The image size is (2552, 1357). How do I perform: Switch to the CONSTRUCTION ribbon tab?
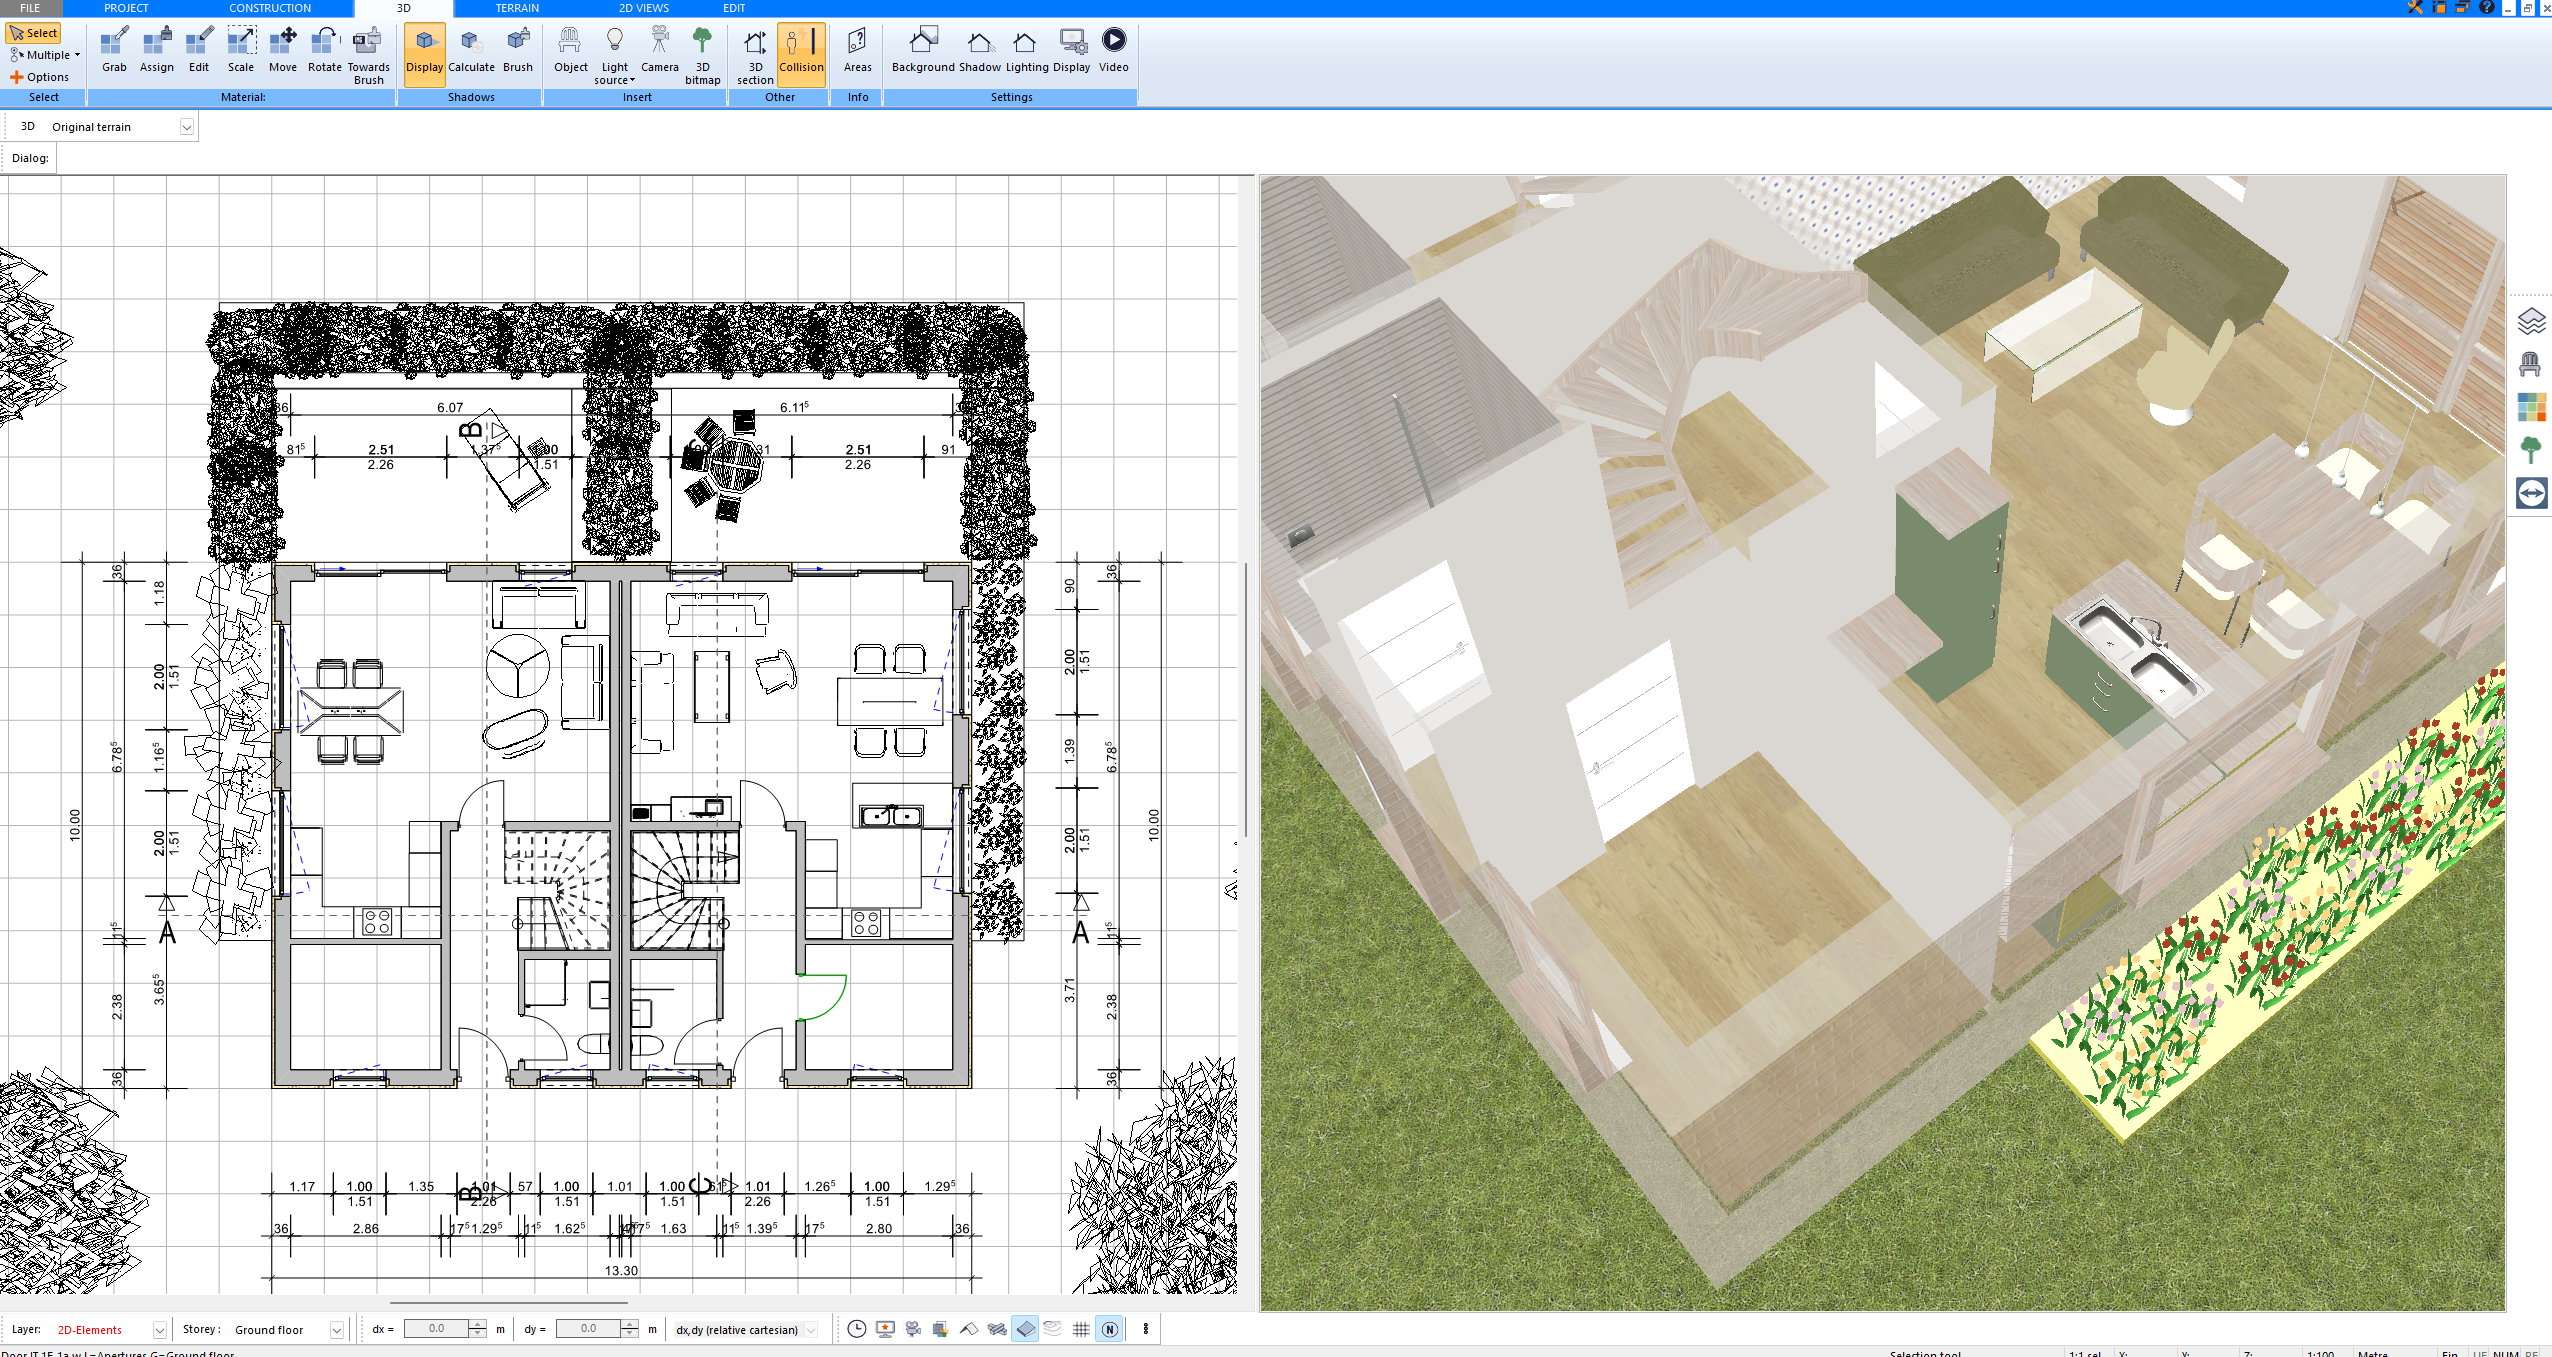pos(270,8)
